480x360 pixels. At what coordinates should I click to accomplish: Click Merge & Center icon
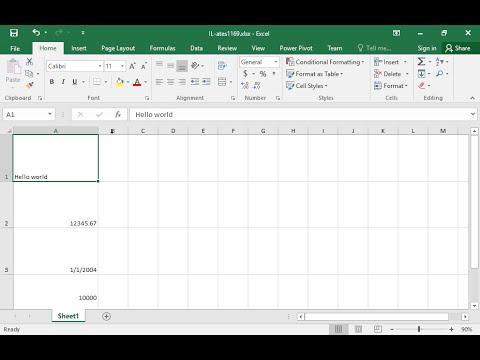pos(222,82)
